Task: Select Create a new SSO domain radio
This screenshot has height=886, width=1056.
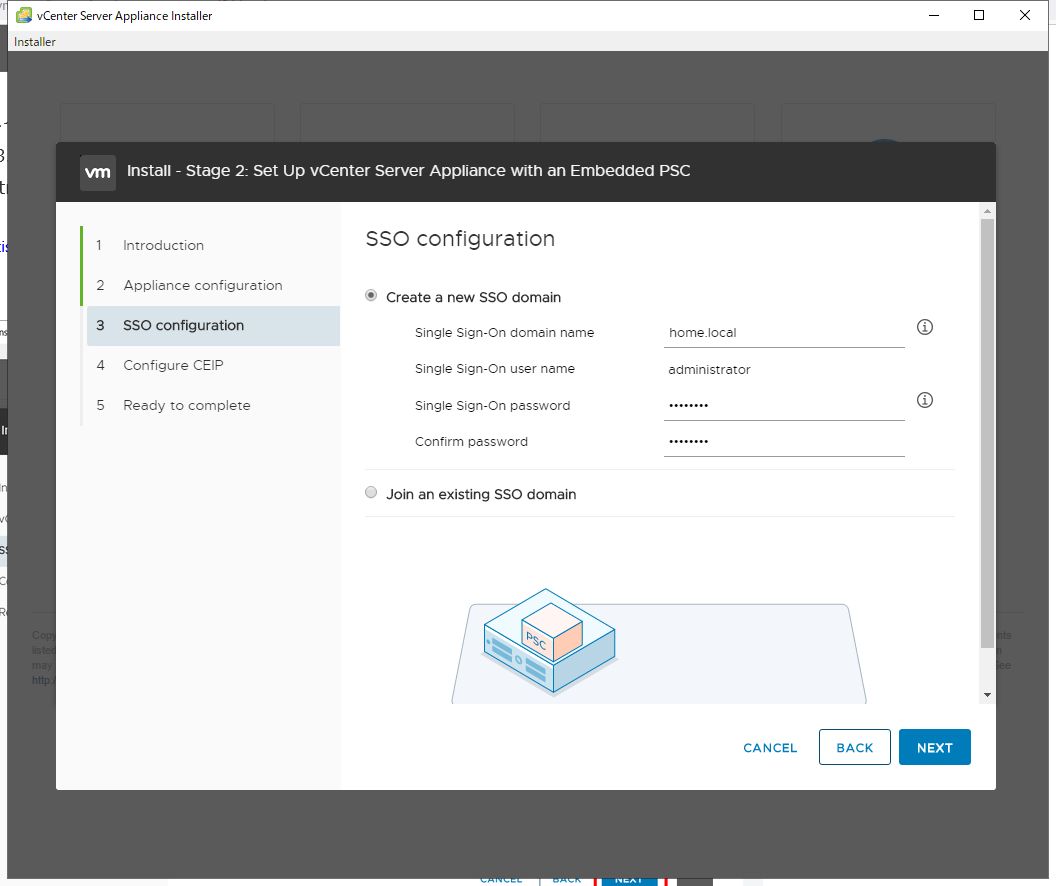Action: [x=371, y=296]
